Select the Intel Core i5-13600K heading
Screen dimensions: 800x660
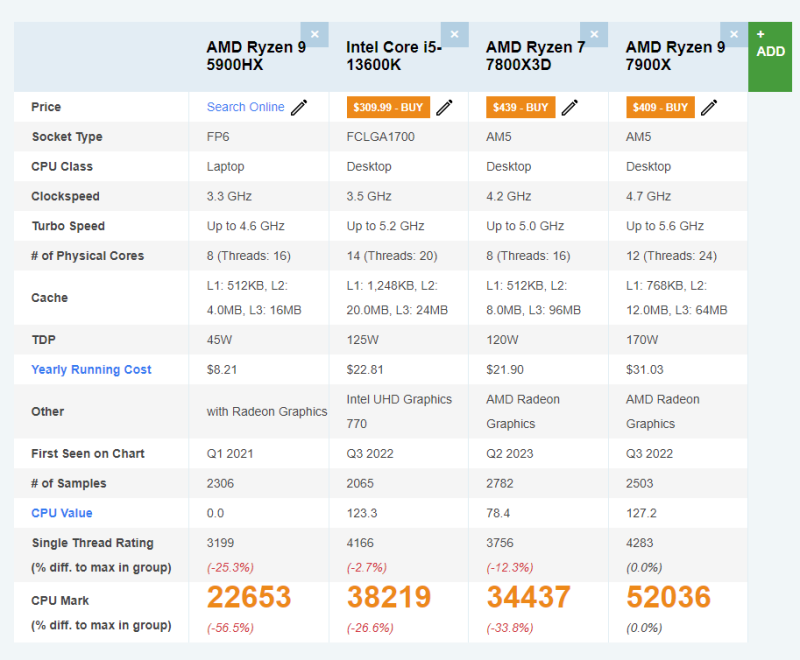tap(394, 56)
